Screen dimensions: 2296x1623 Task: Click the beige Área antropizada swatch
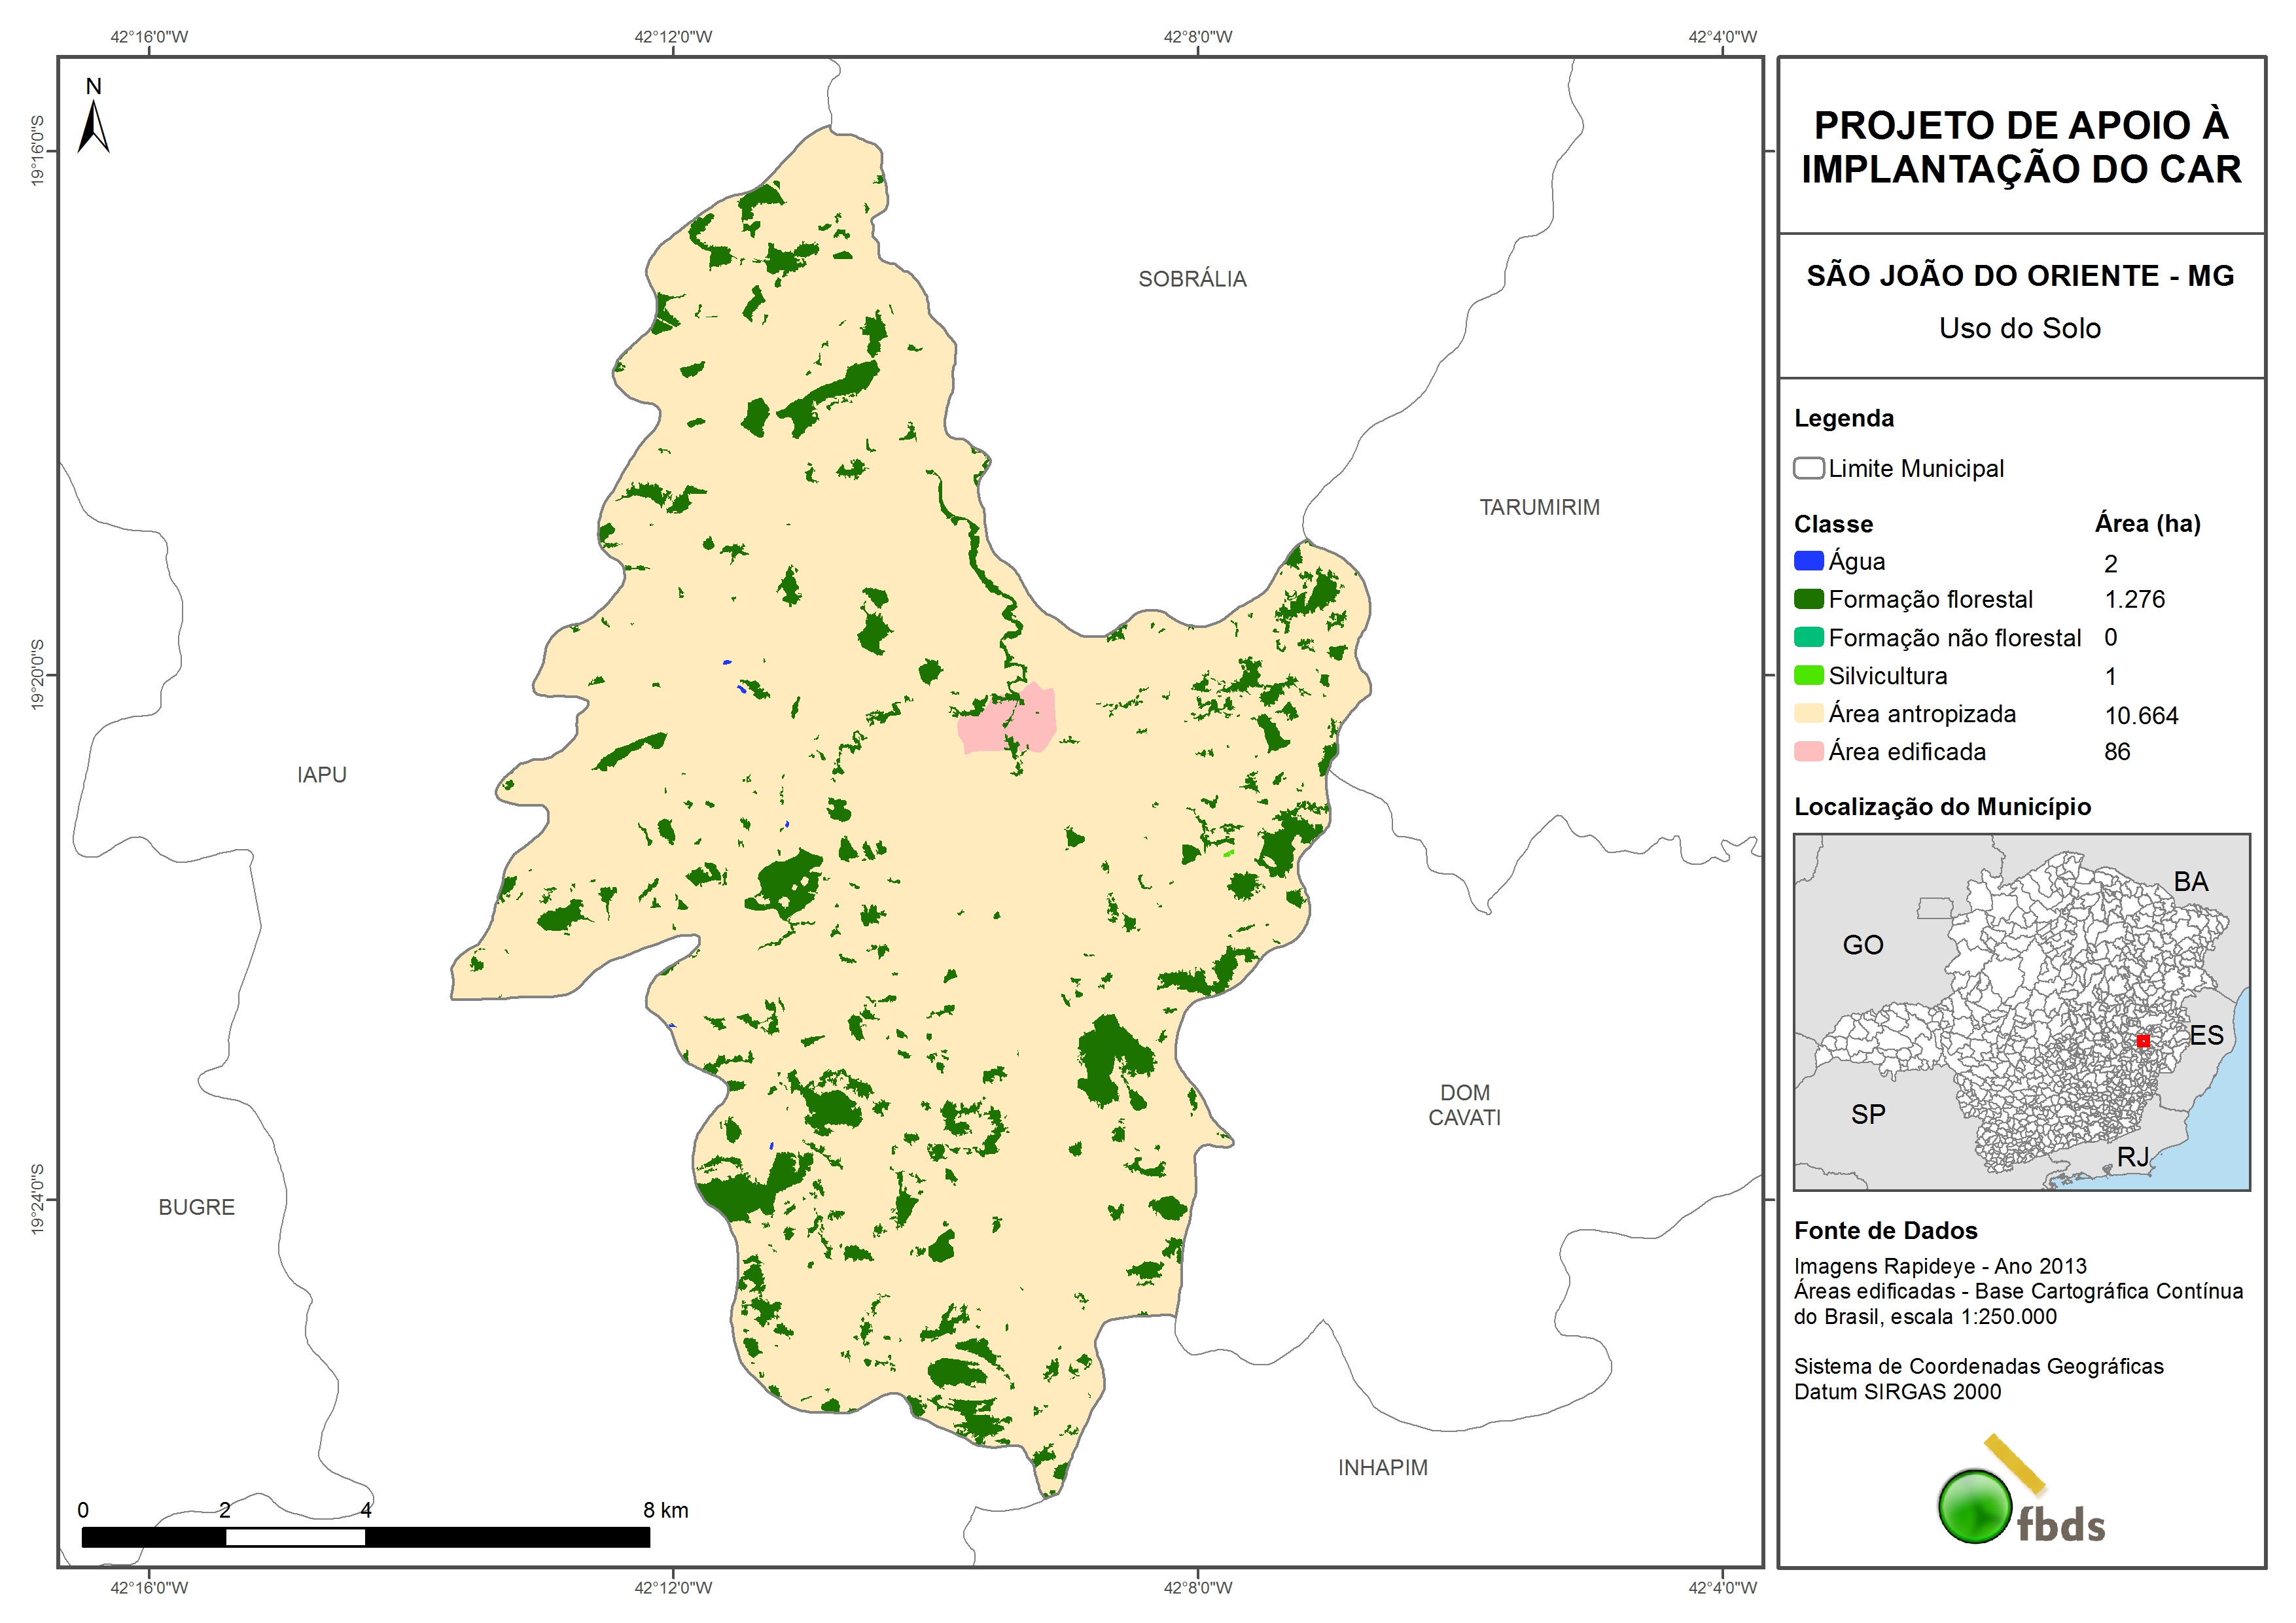1808,713
